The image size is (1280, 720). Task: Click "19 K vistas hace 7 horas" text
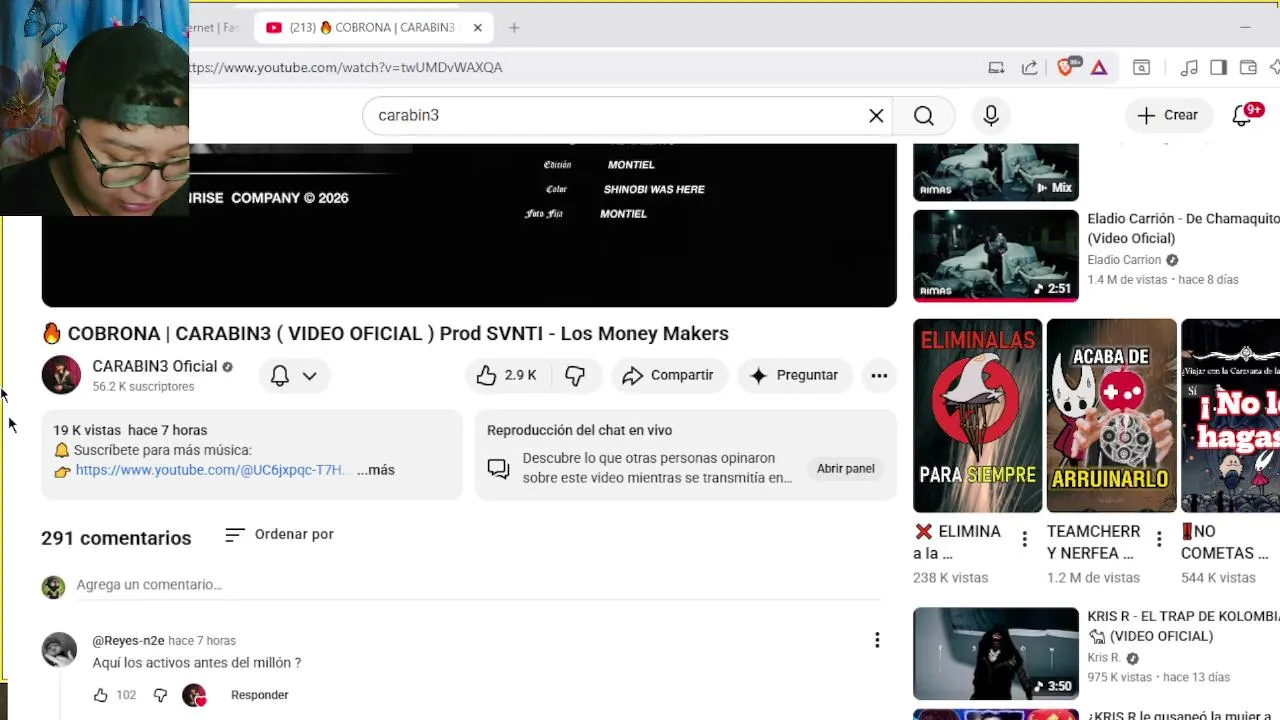(x=130, y=430)
